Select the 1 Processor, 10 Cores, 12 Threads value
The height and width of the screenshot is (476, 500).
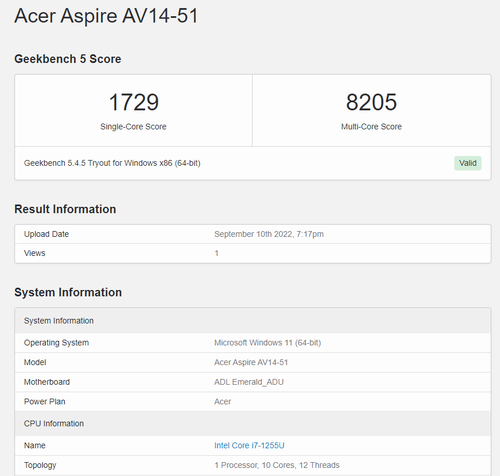pos(277,465)
